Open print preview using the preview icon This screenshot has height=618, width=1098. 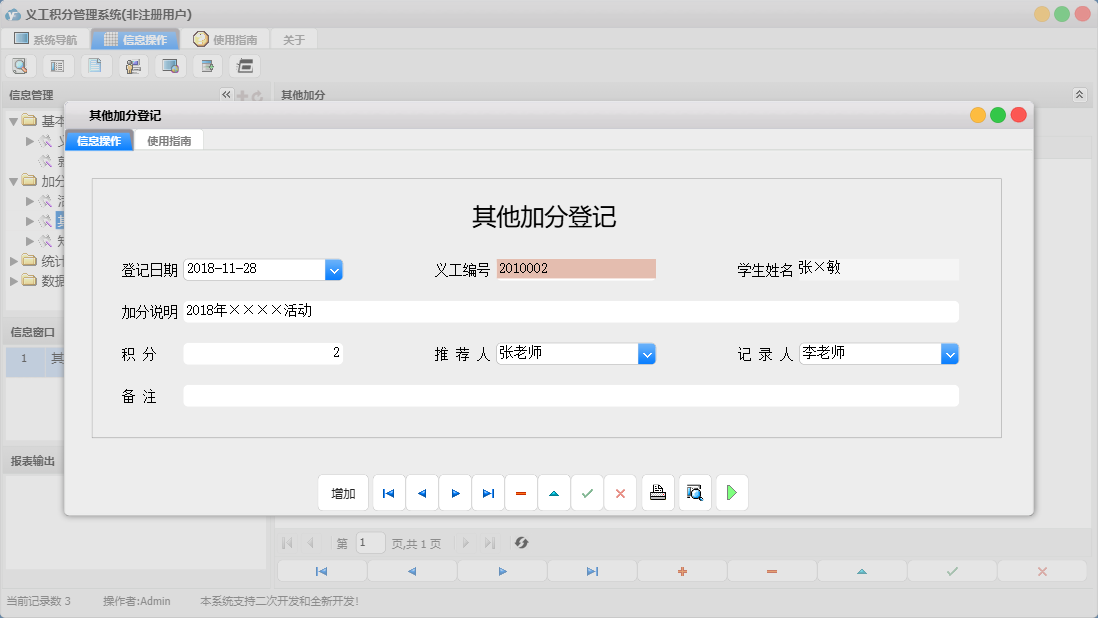pyautogui.click(x=694, y=492)
